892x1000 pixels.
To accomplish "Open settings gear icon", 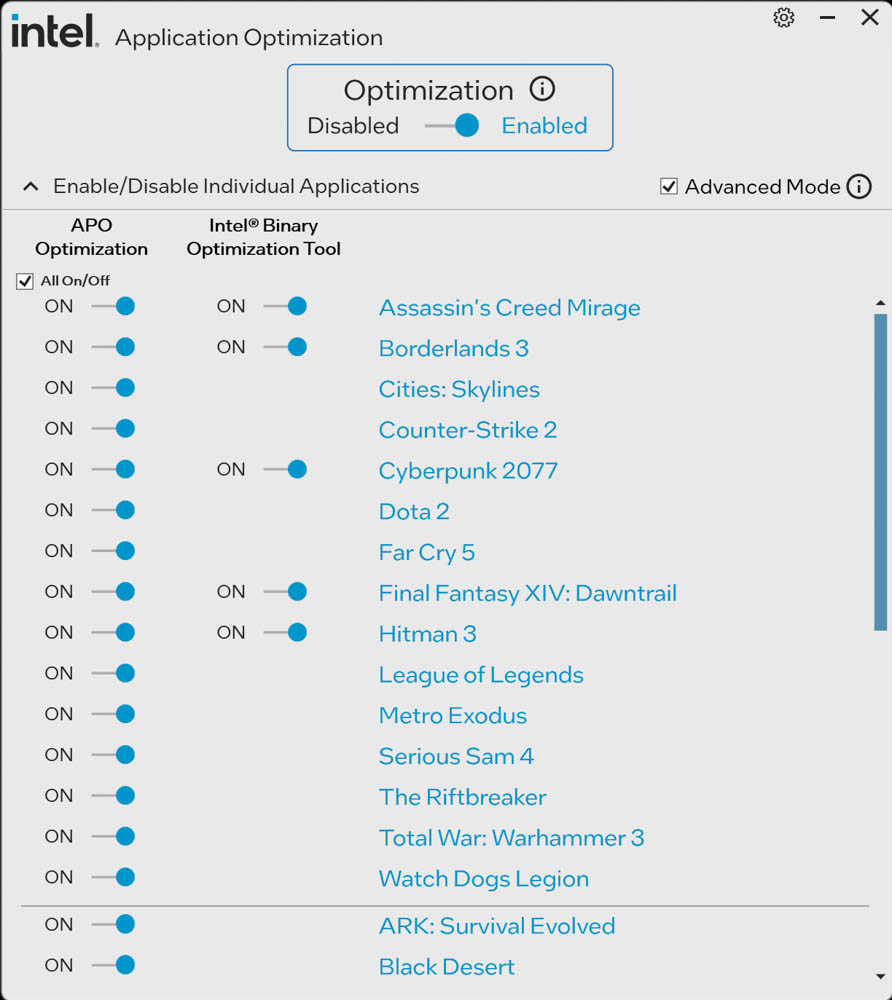I will click(784, 18).
